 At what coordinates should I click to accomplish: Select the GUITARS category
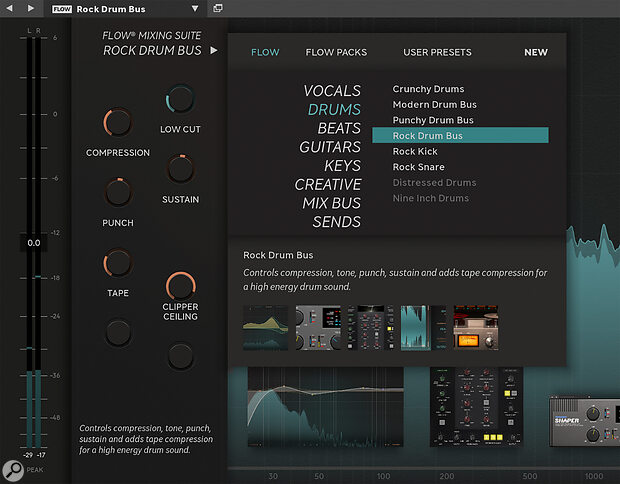pyautogui.click(x=330, y=147)
